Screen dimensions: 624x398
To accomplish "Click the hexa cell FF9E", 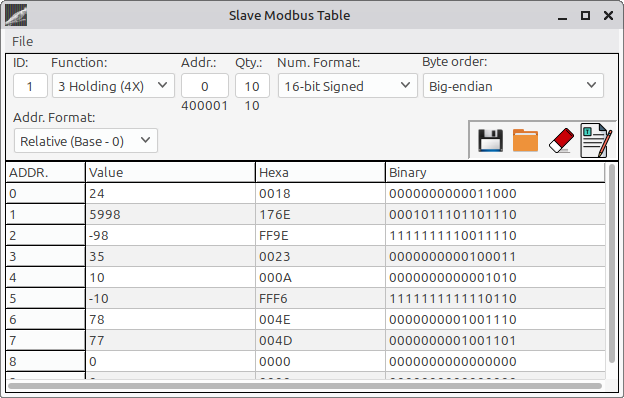I will pyautogui.click(x=320, y=236).
